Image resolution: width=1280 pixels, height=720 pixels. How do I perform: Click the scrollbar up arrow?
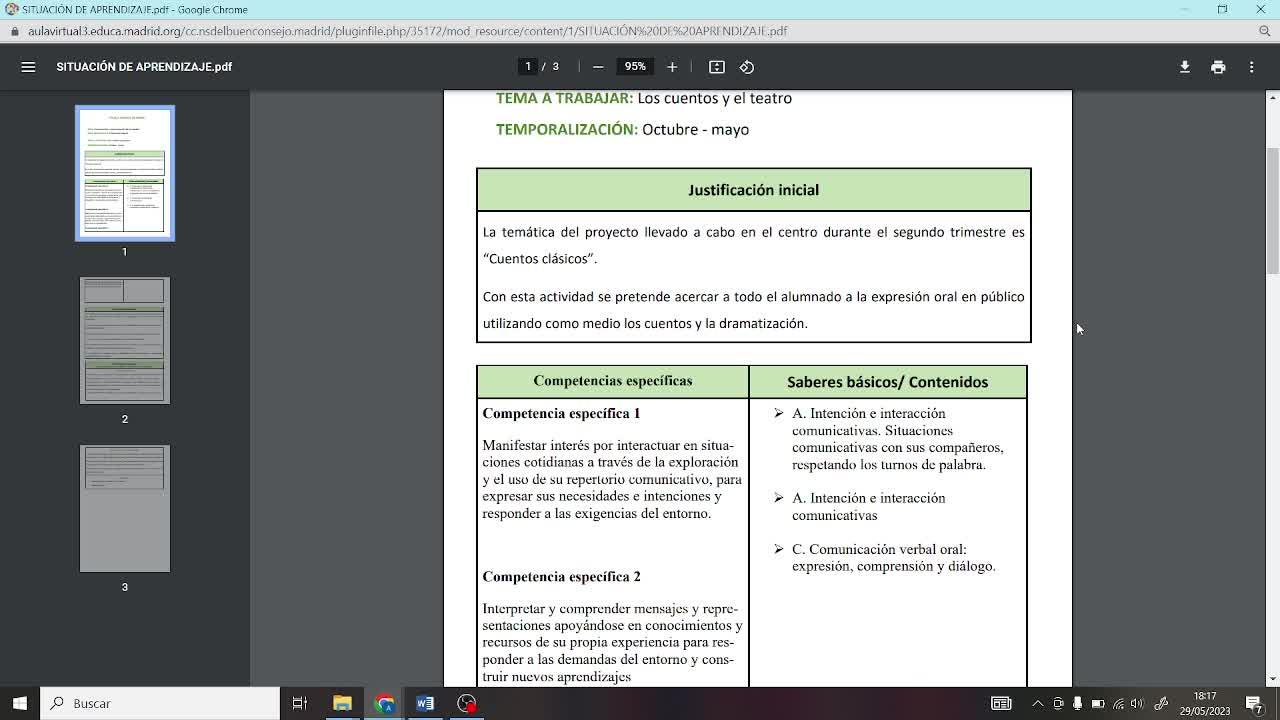click(1272, 97)
